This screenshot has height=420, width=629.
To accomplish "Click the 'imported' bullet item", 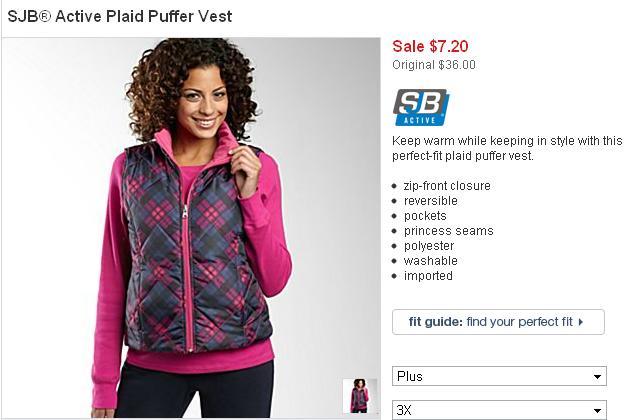I will pos(428,276).
